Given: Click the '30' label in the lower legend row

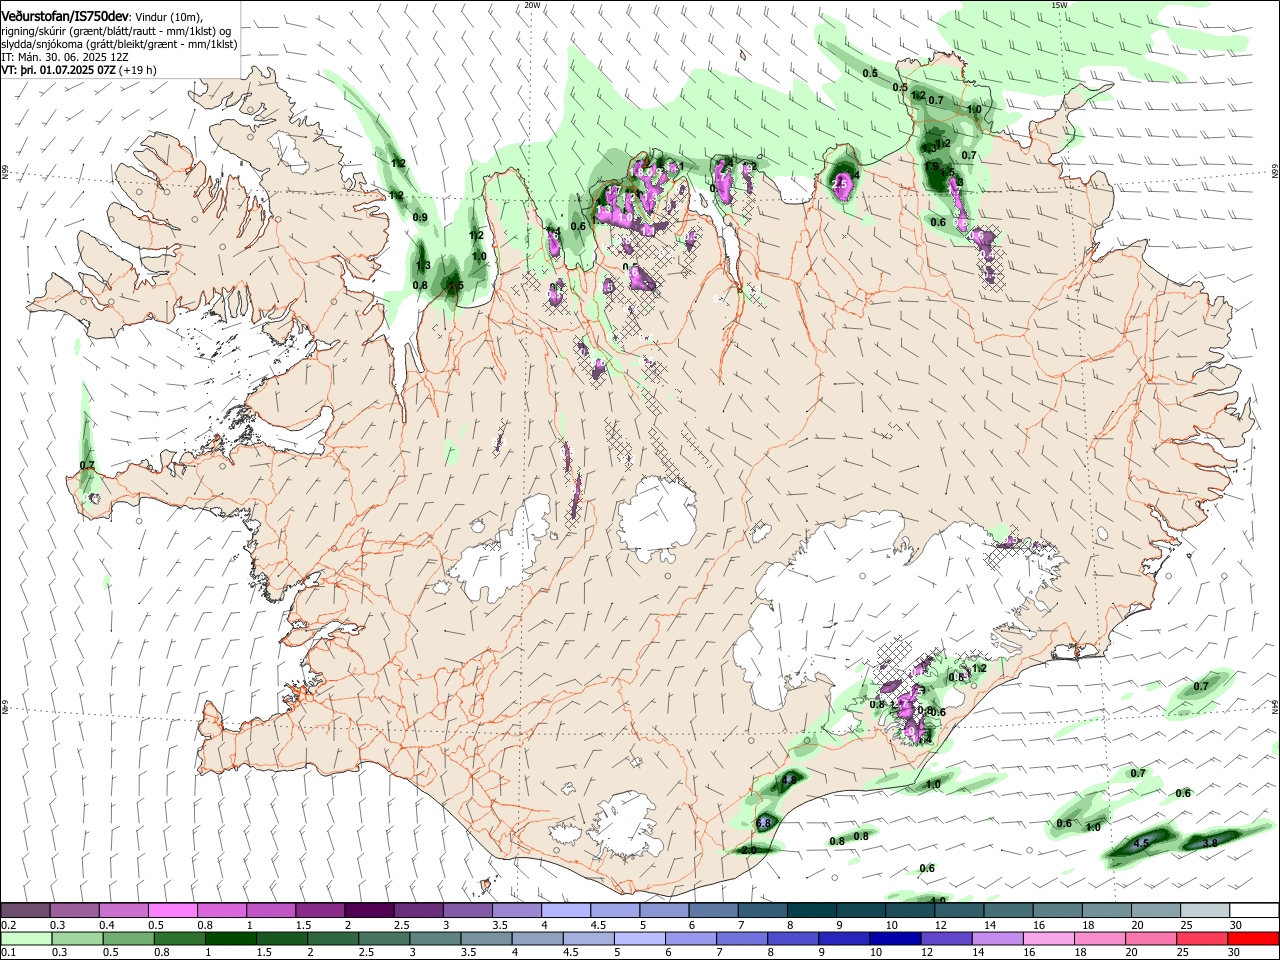Looking at the screenshot, I should (x=1234, y=952).
